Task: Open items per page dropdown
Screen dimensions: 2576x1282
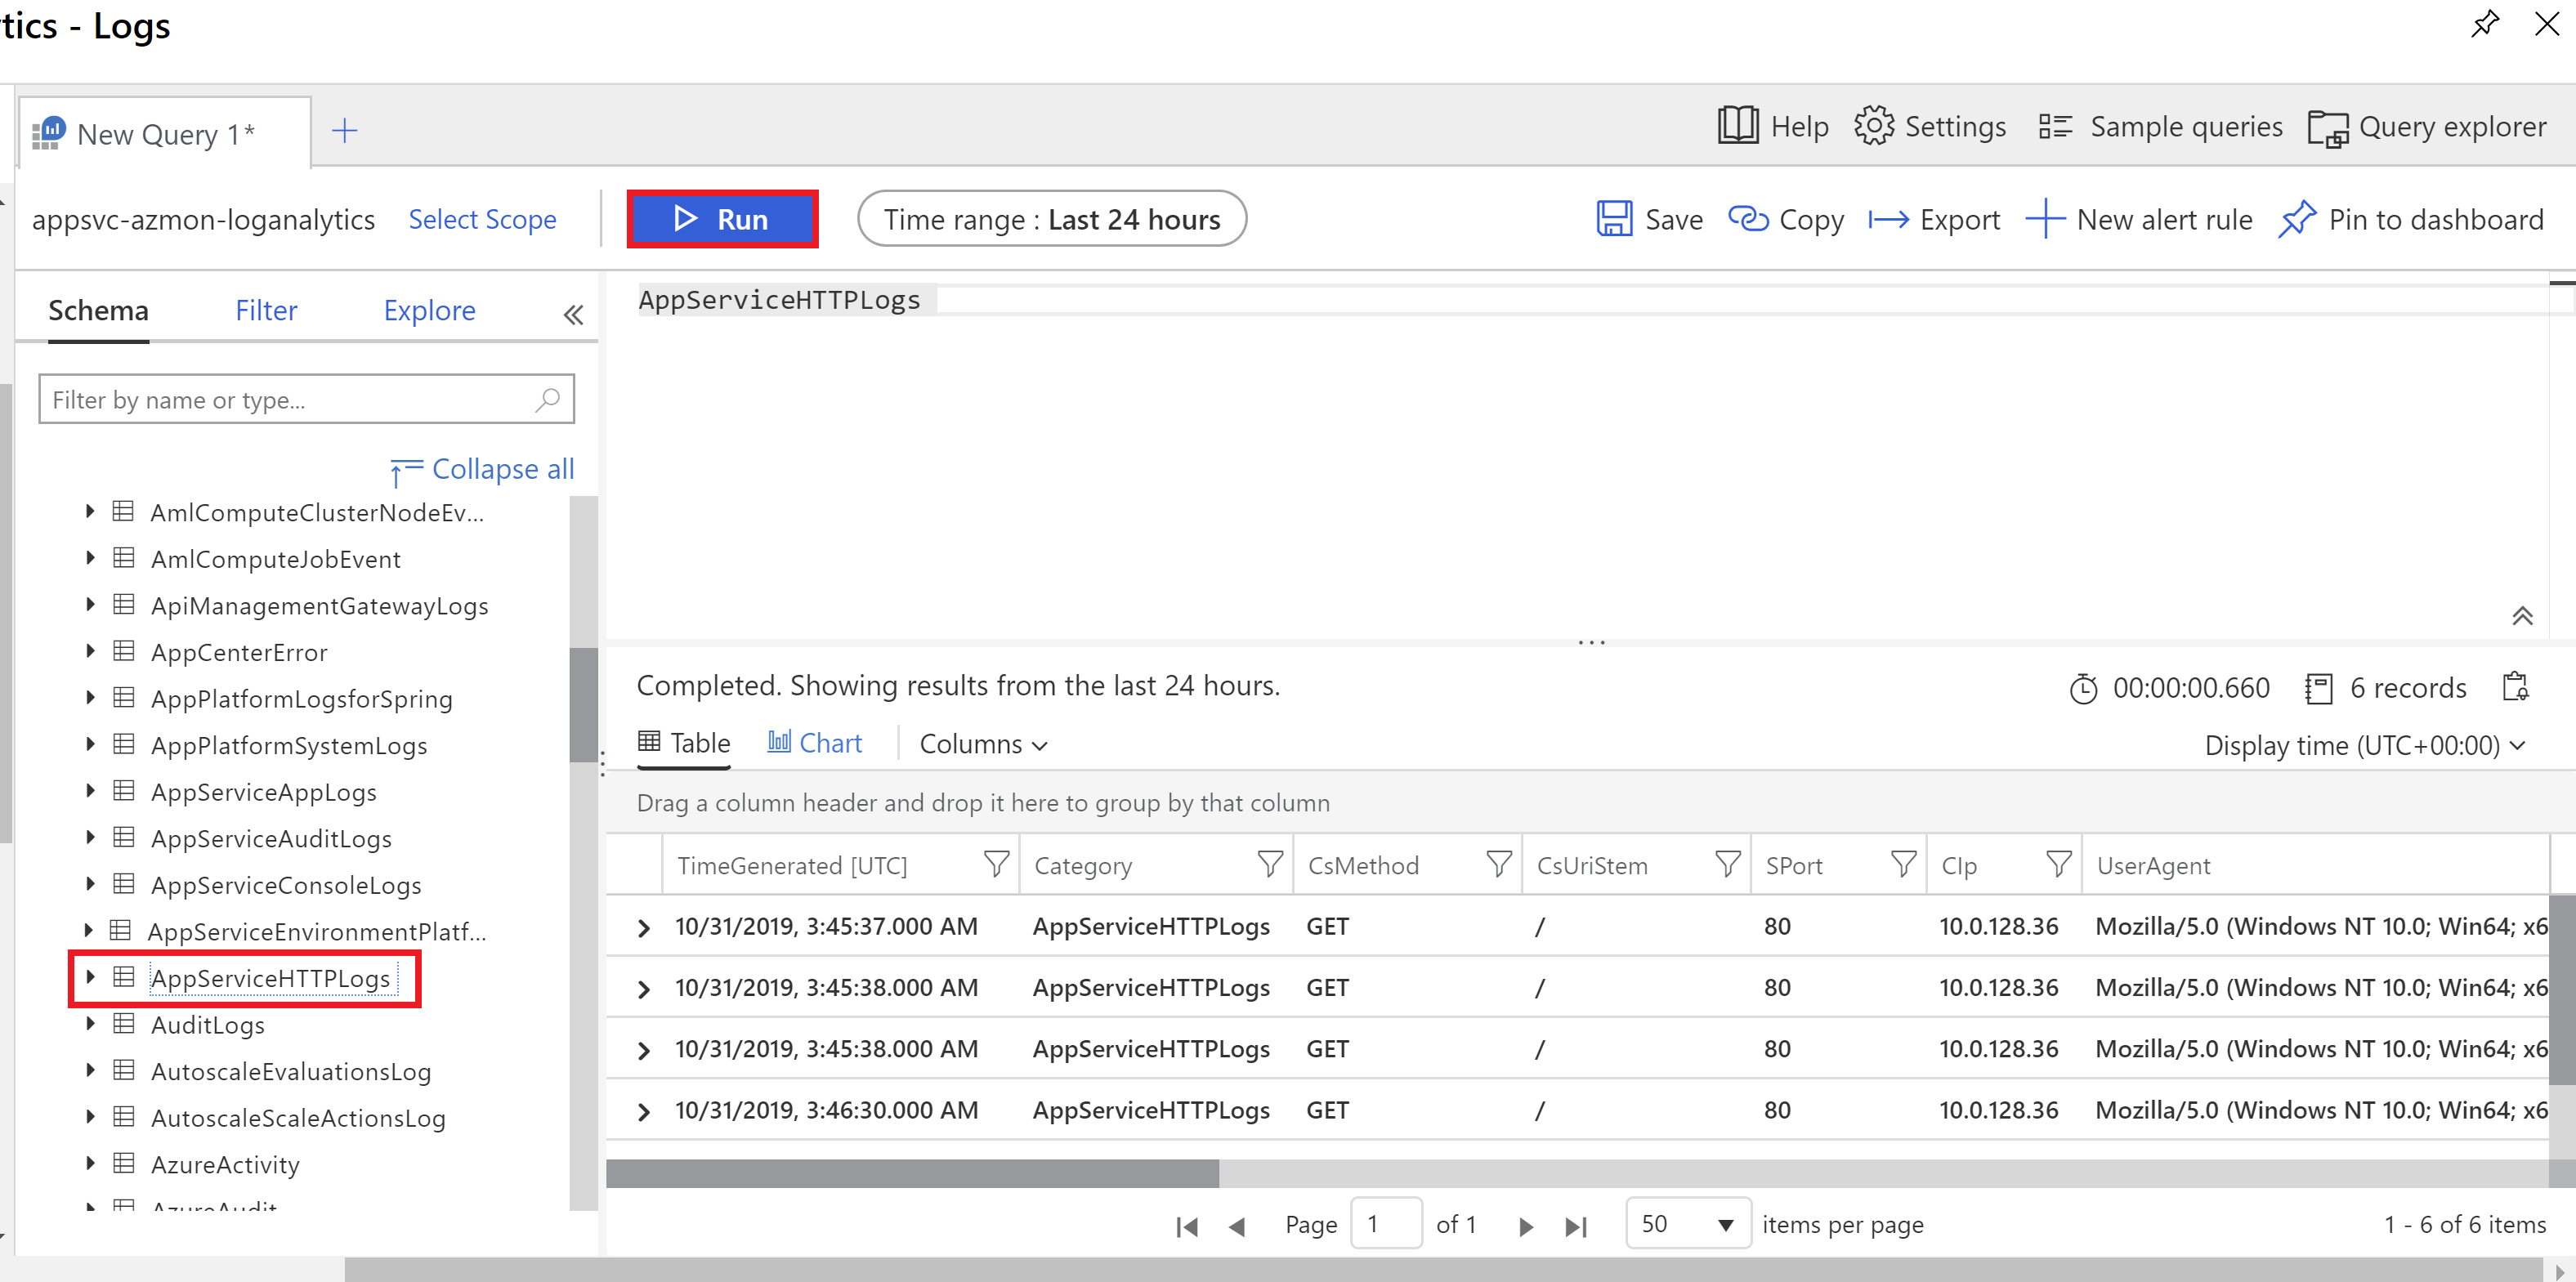Action: tap(1687, 1223)
